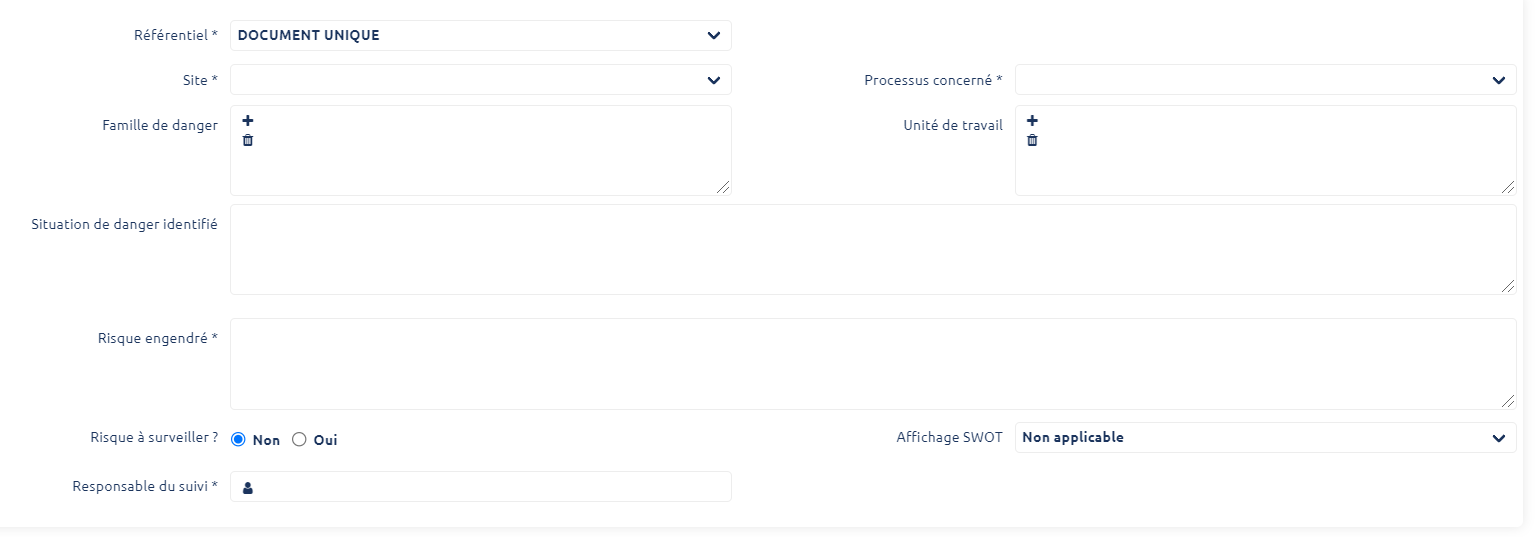Focus the Risque engendré text area
Screen dimensions: 1536x537
[872, 364]
